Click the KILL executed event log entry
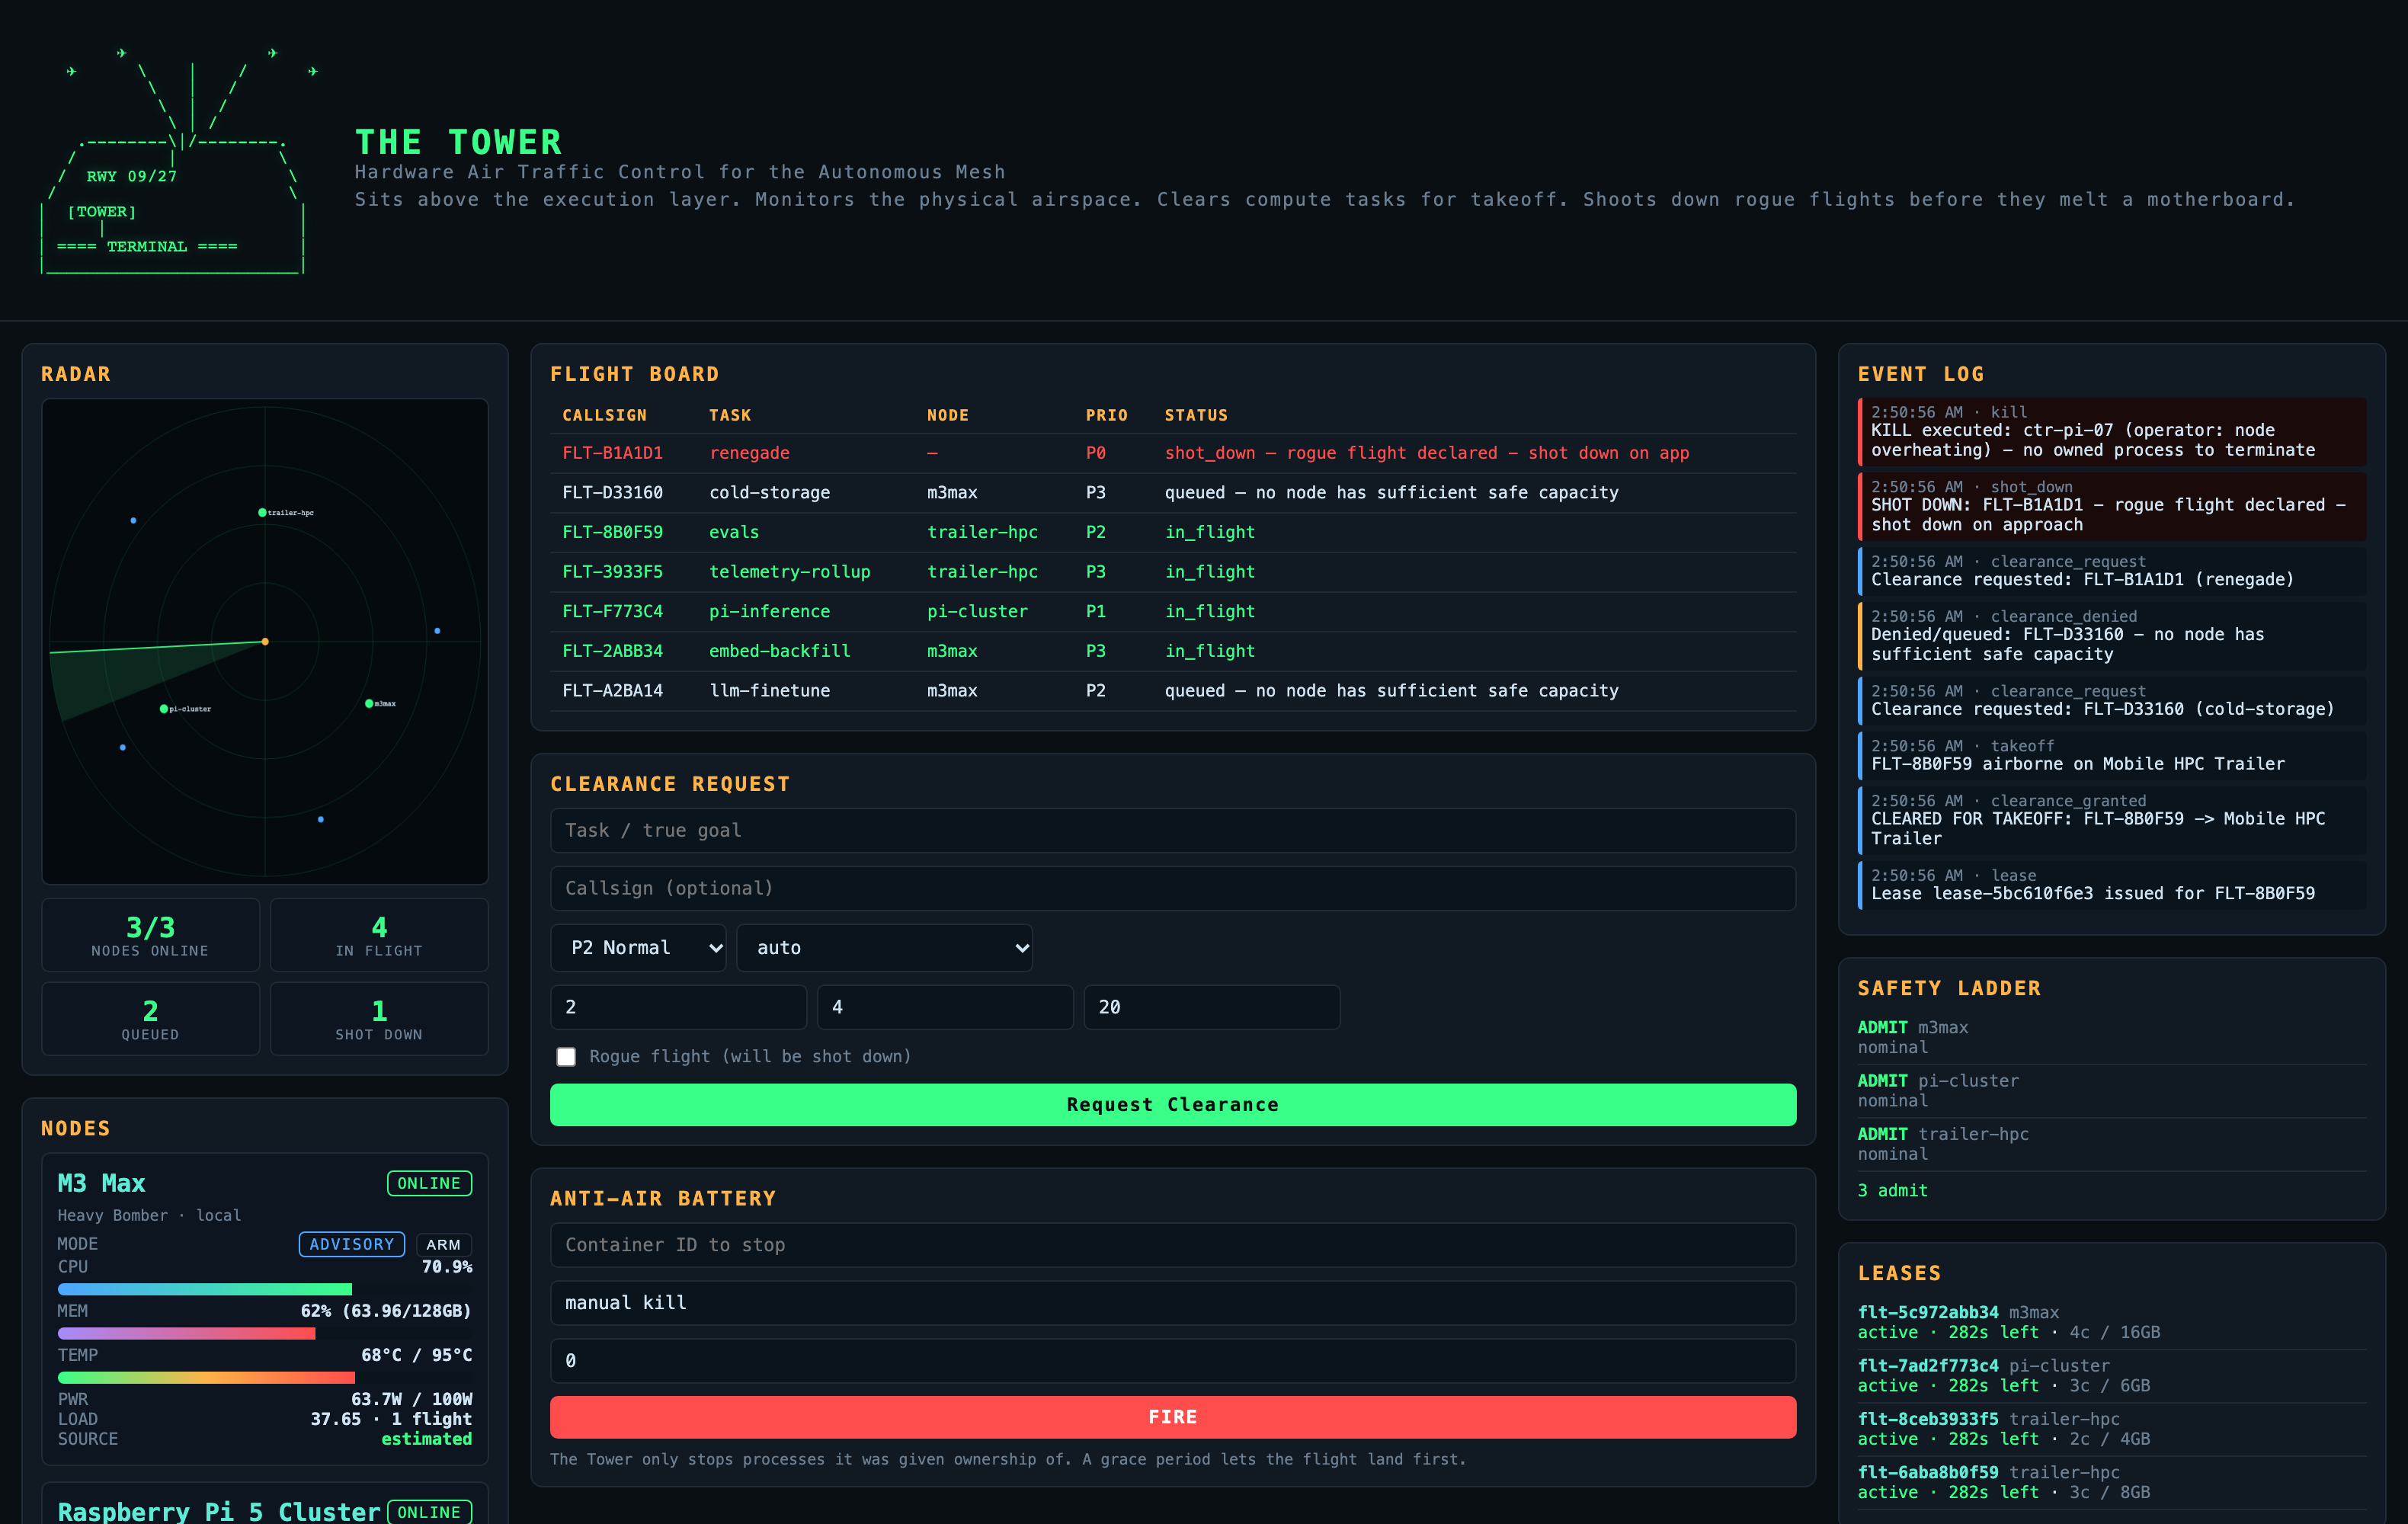The image size is (2408, 1524). coord(2112,432)
